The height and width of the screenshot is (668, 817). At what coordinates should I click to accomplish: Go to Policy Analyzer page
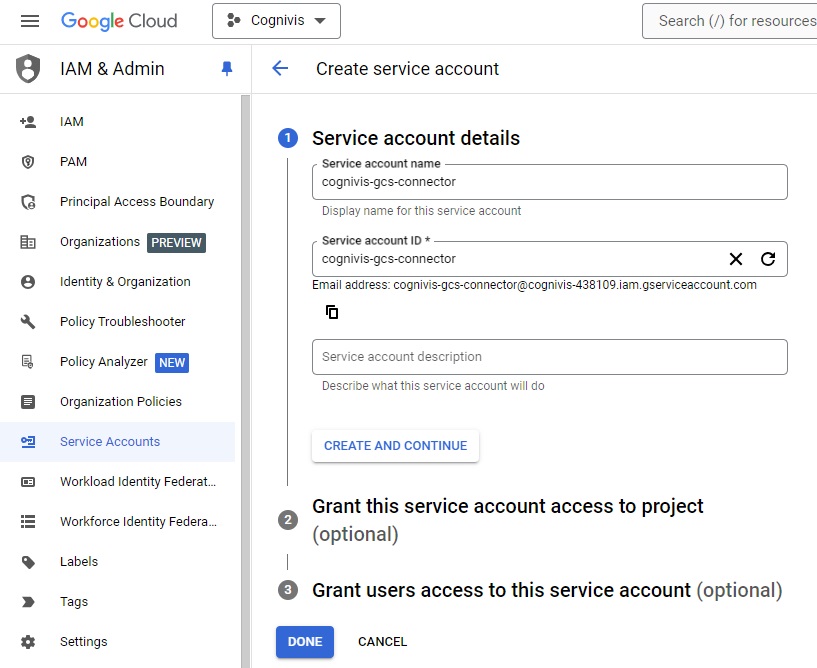tap(103, 362)
